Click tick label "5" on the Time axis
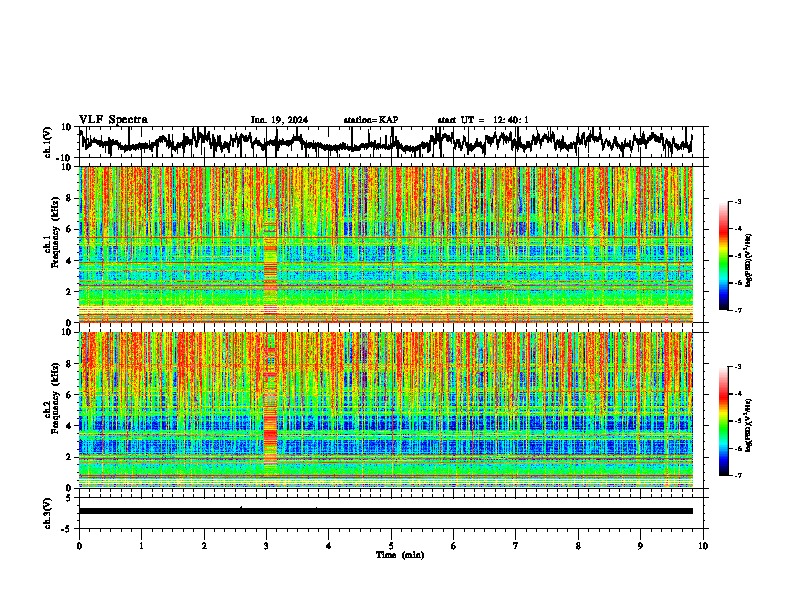This screenshot has width=792, height=612. 391,546
